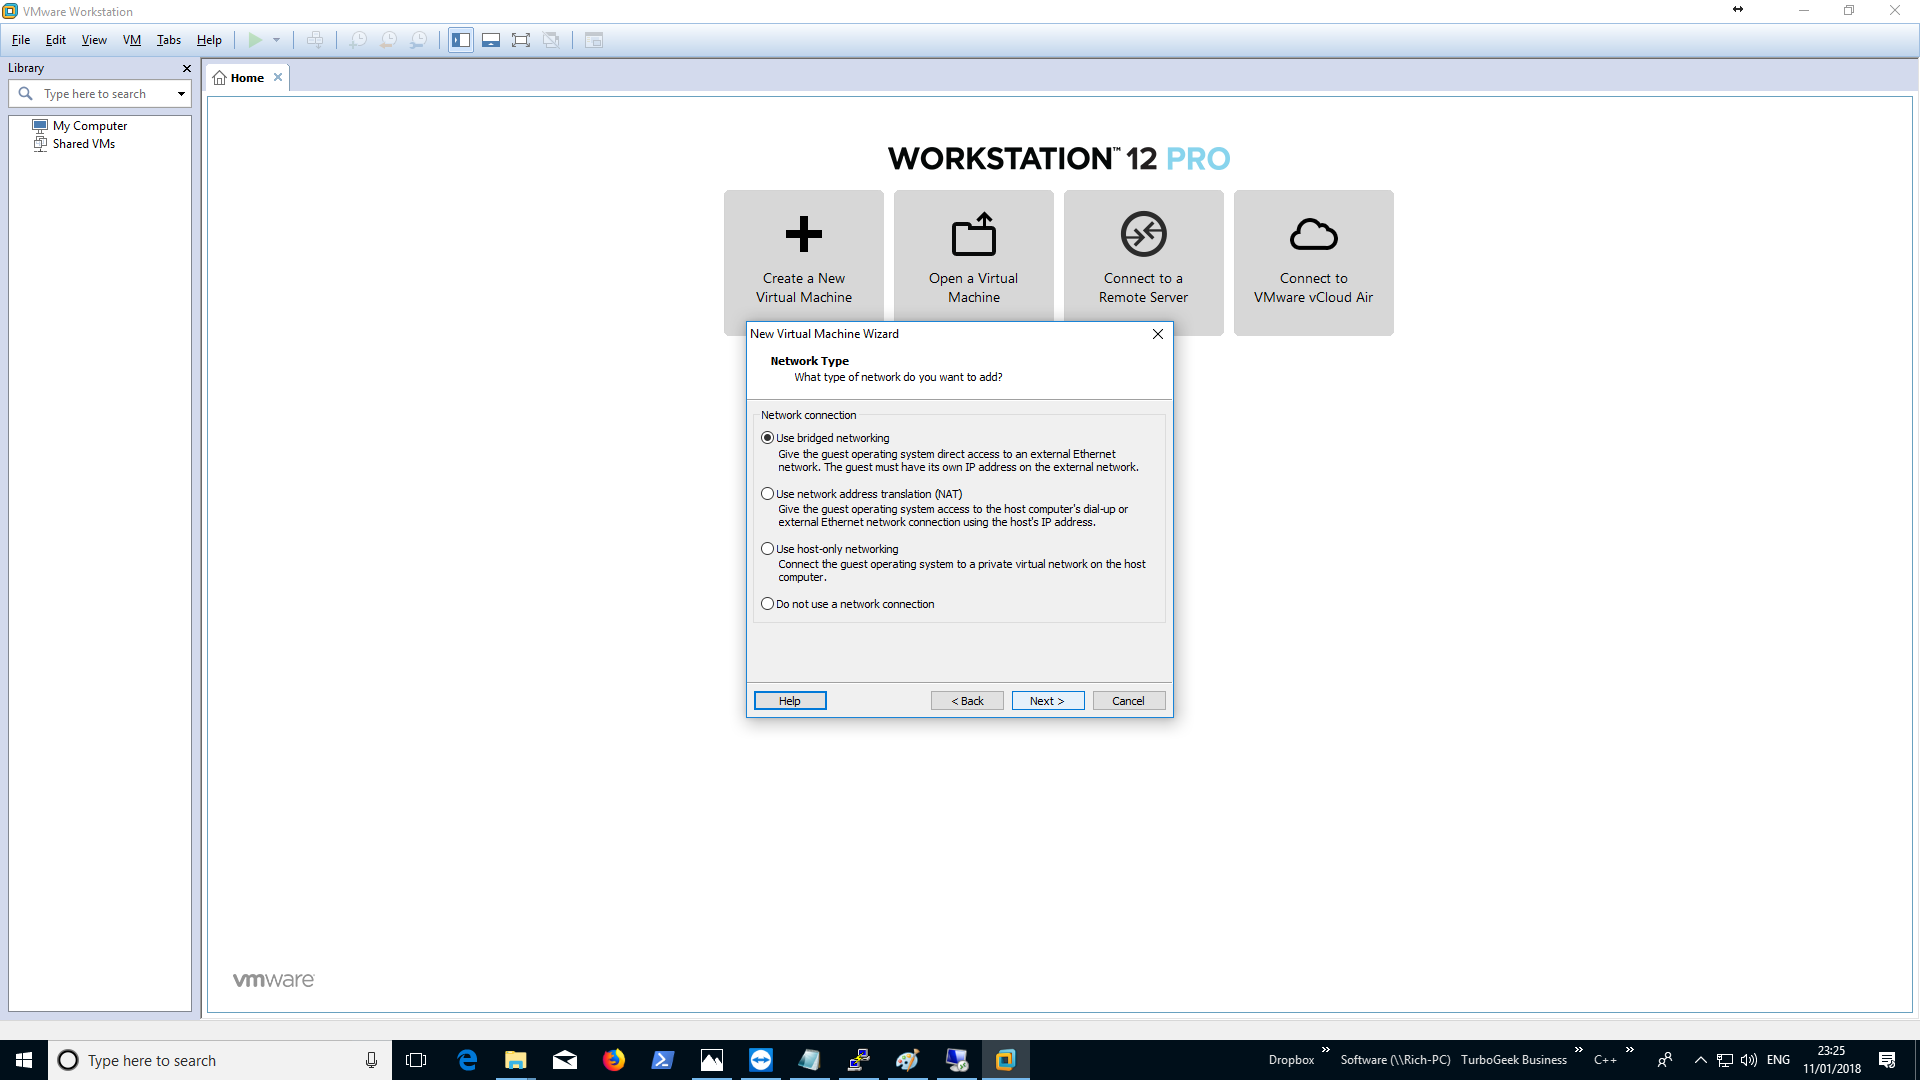Click the Unity mode toolbar icon

click(551, 40)
